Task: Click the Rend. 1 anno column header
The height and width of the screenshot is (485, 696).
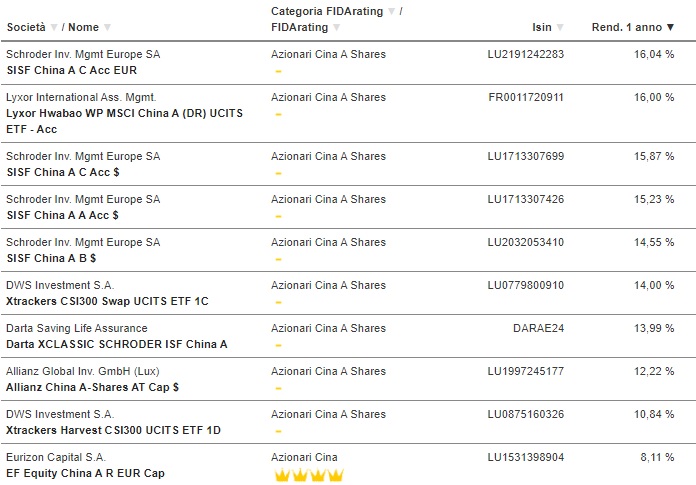Action: click(627, 28)
